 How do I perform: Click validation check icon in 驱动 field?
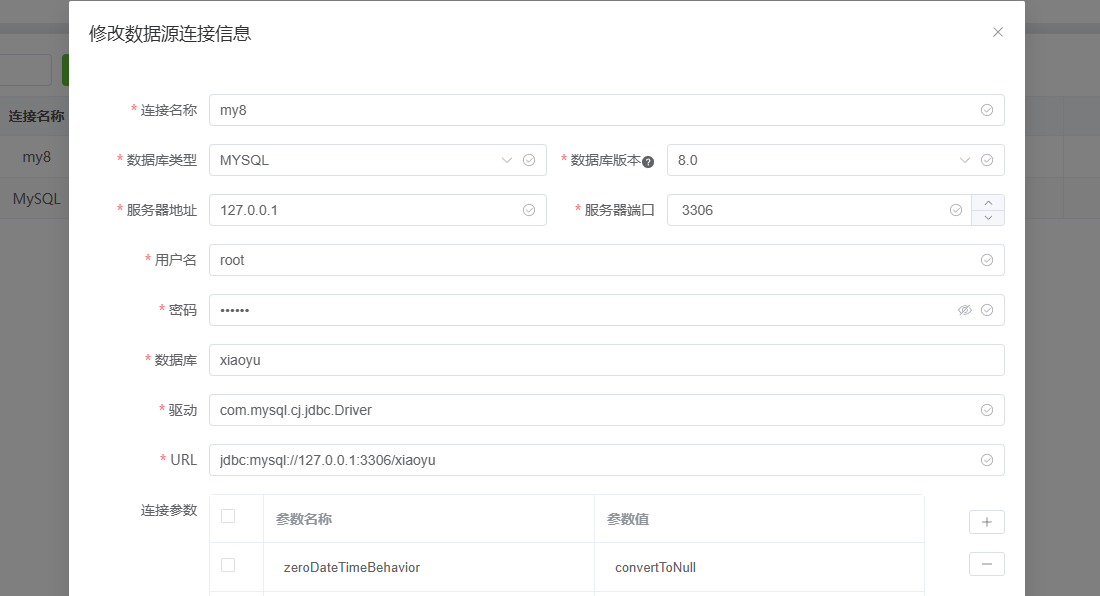coord(986,410)
